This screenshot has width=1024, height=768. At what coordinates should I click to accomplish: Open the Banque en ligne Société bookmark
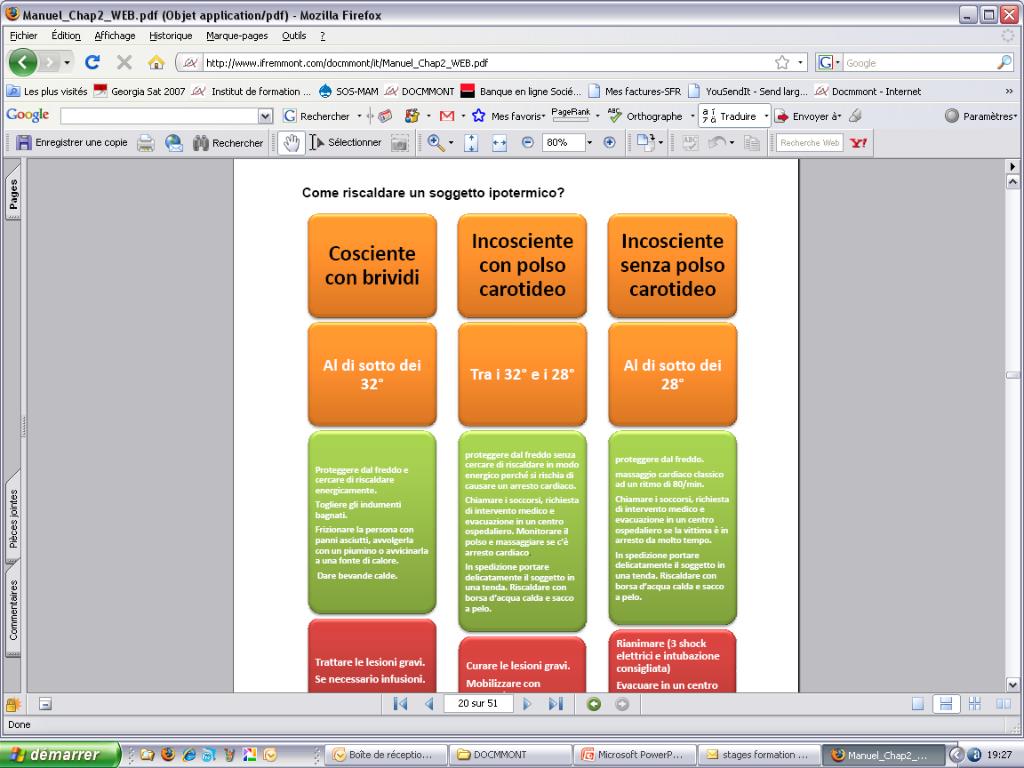[x=521, y=91]
